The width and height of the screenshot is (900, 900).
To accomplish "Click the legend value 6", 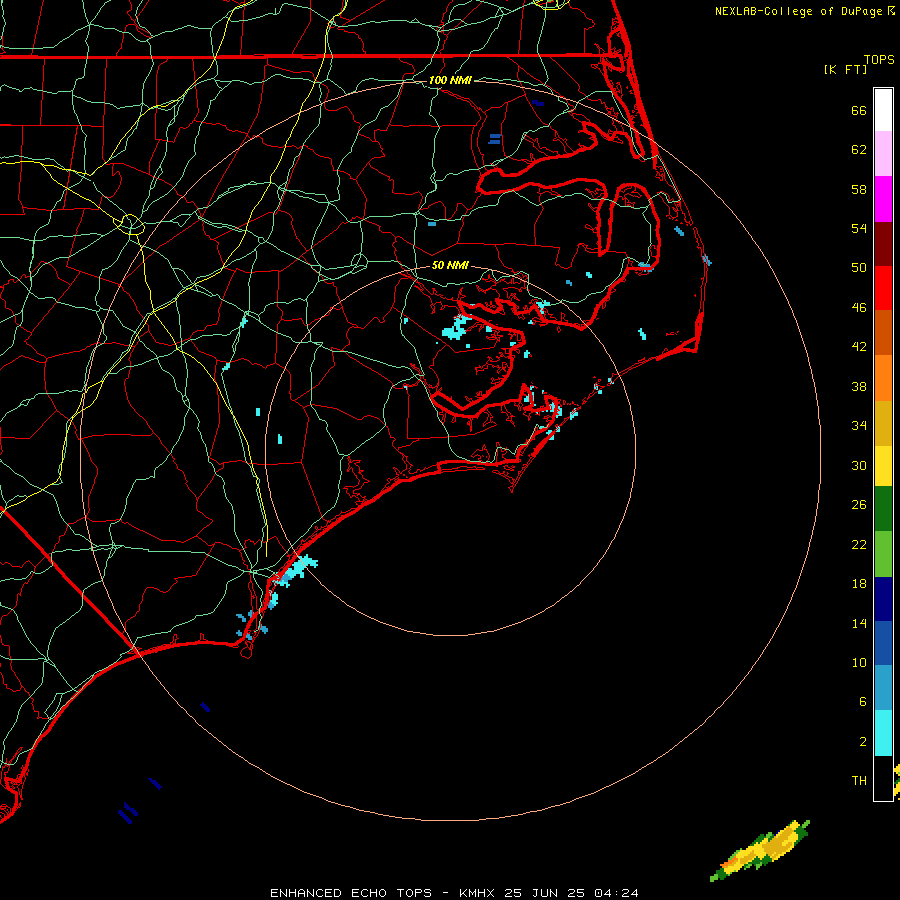I will (x=862, y=702).
